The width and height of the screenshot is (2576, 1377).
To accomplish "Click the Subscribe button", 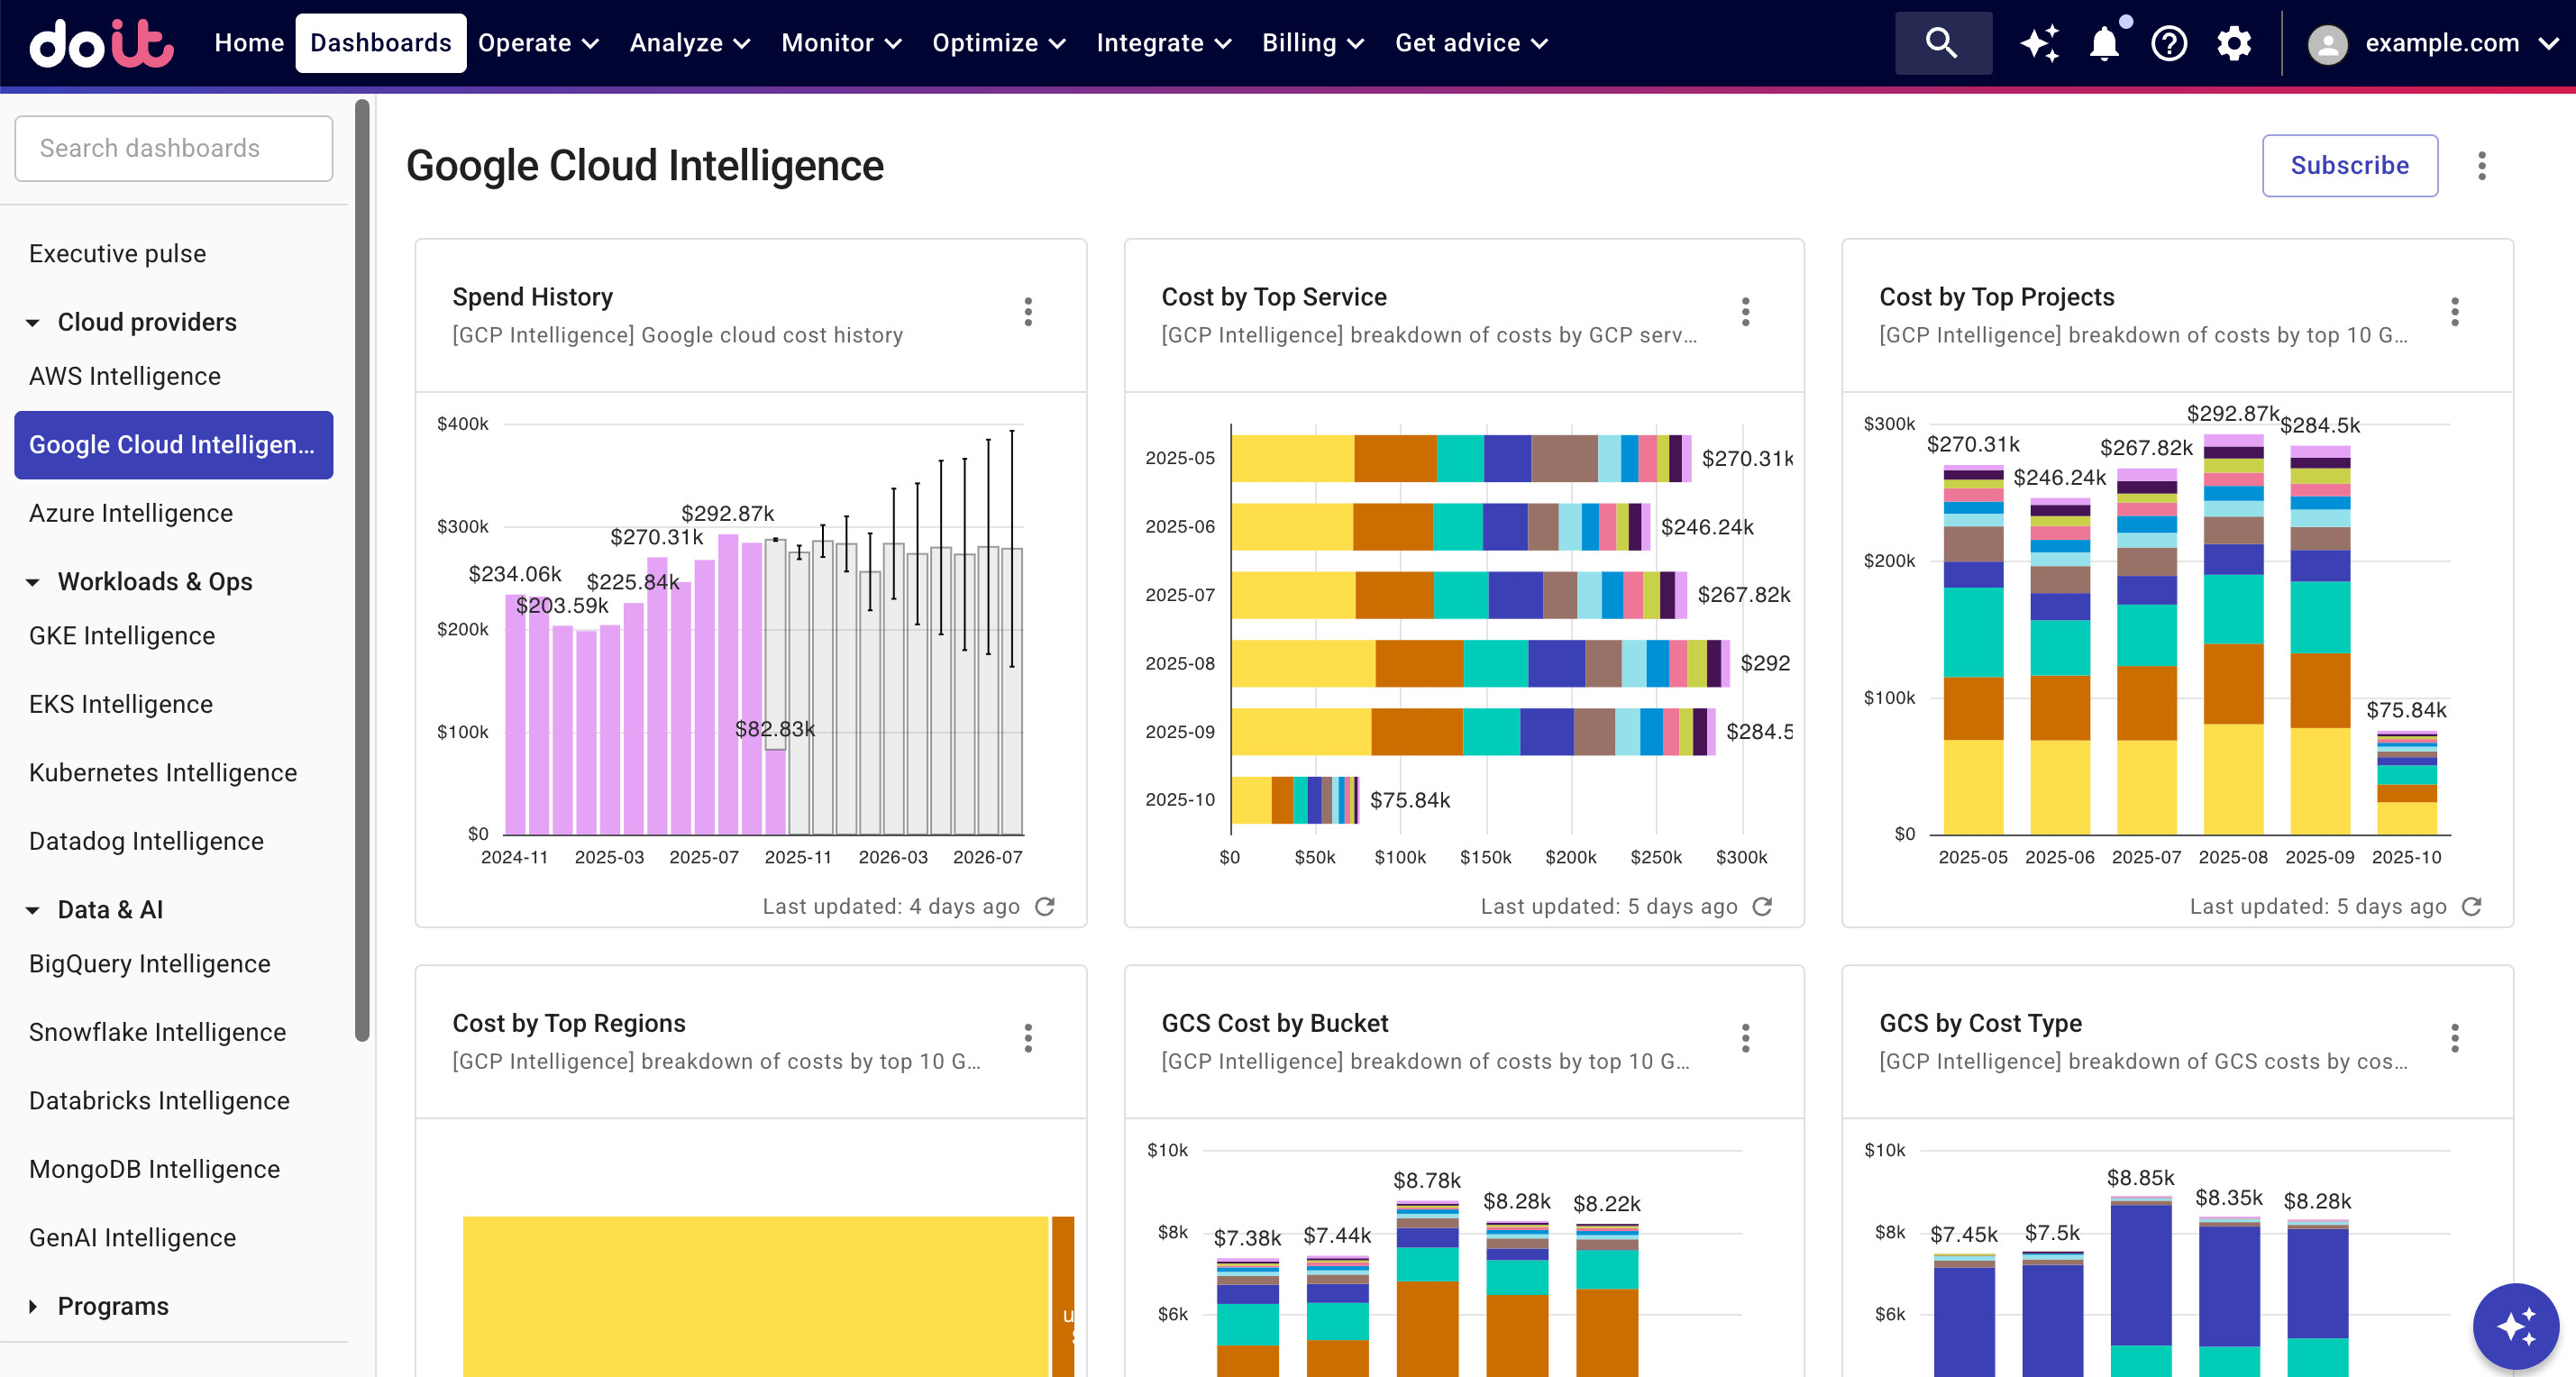I will click(2349, 166).
